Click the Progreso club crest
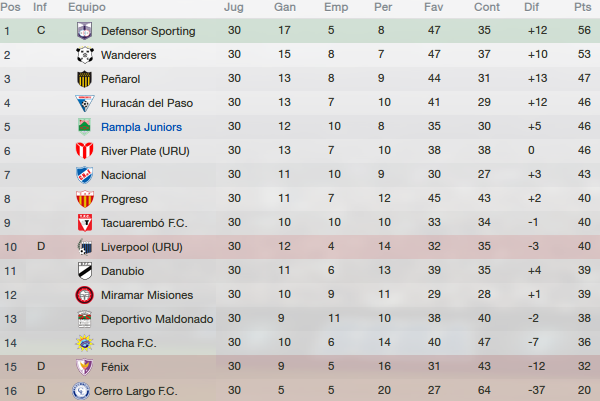The height and width of the screenshot is (401, 600). (x=85, y=199)
